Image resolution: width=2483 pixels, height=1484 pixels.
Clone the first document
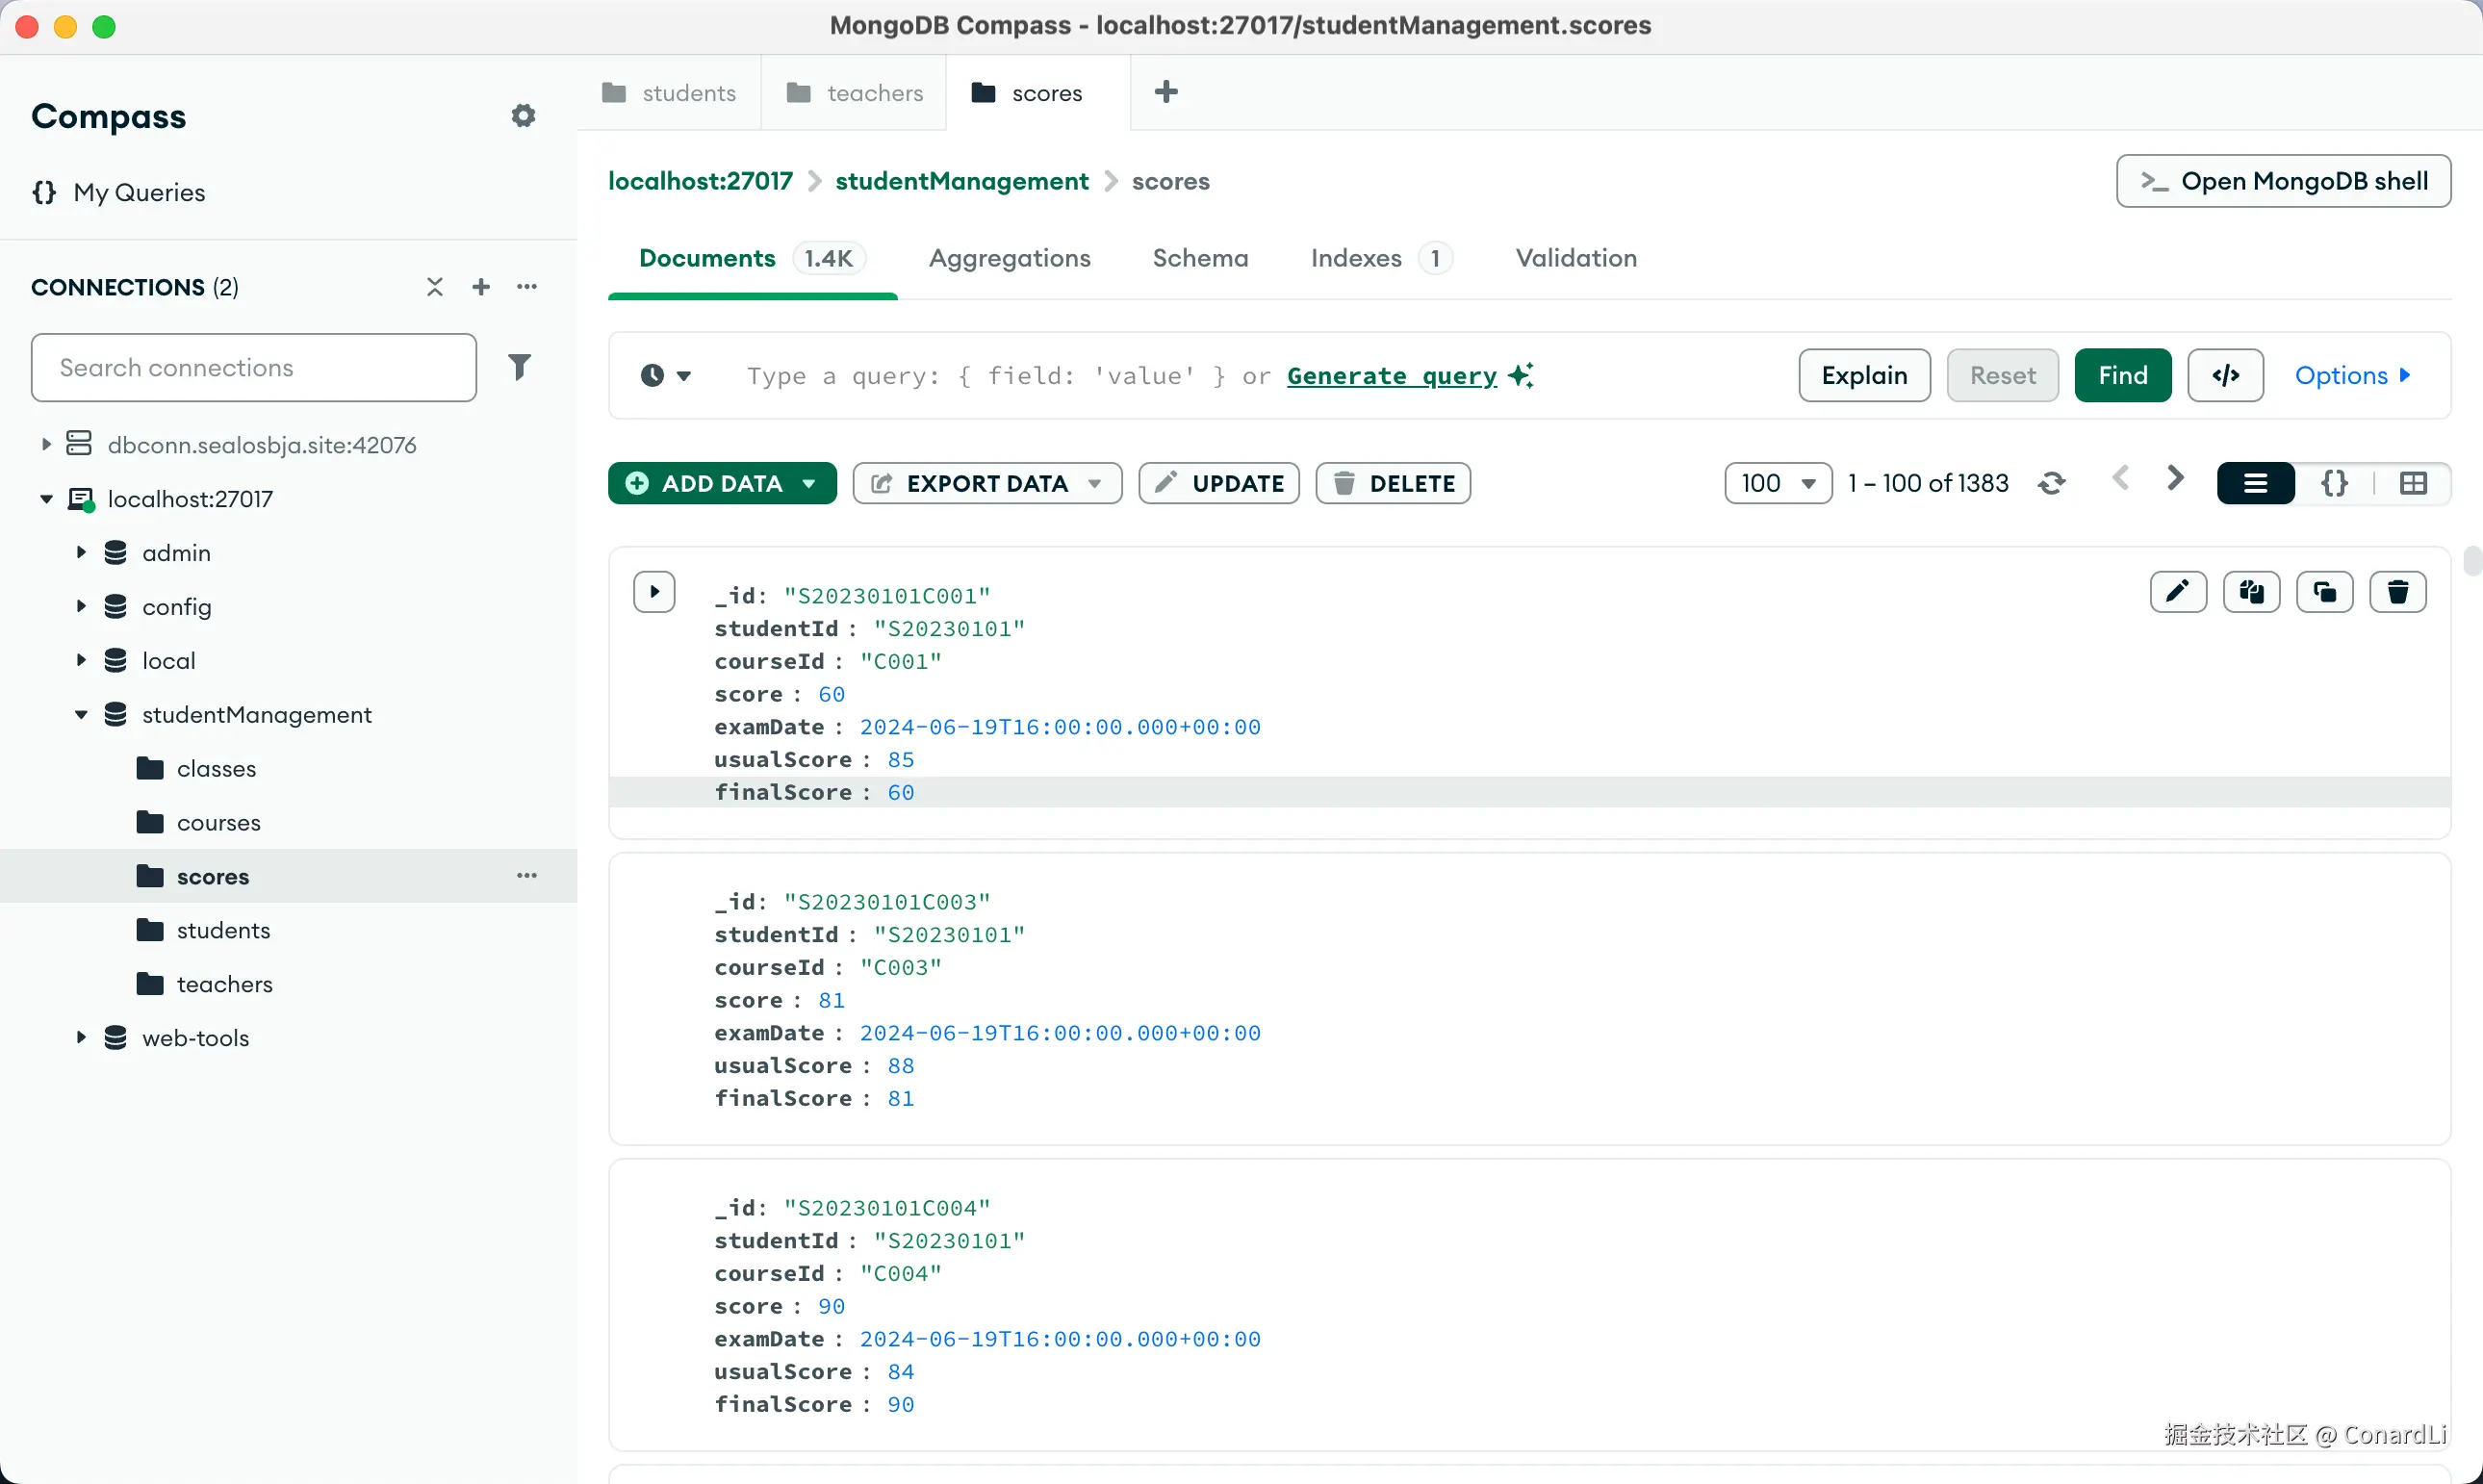coord(2324,592)
